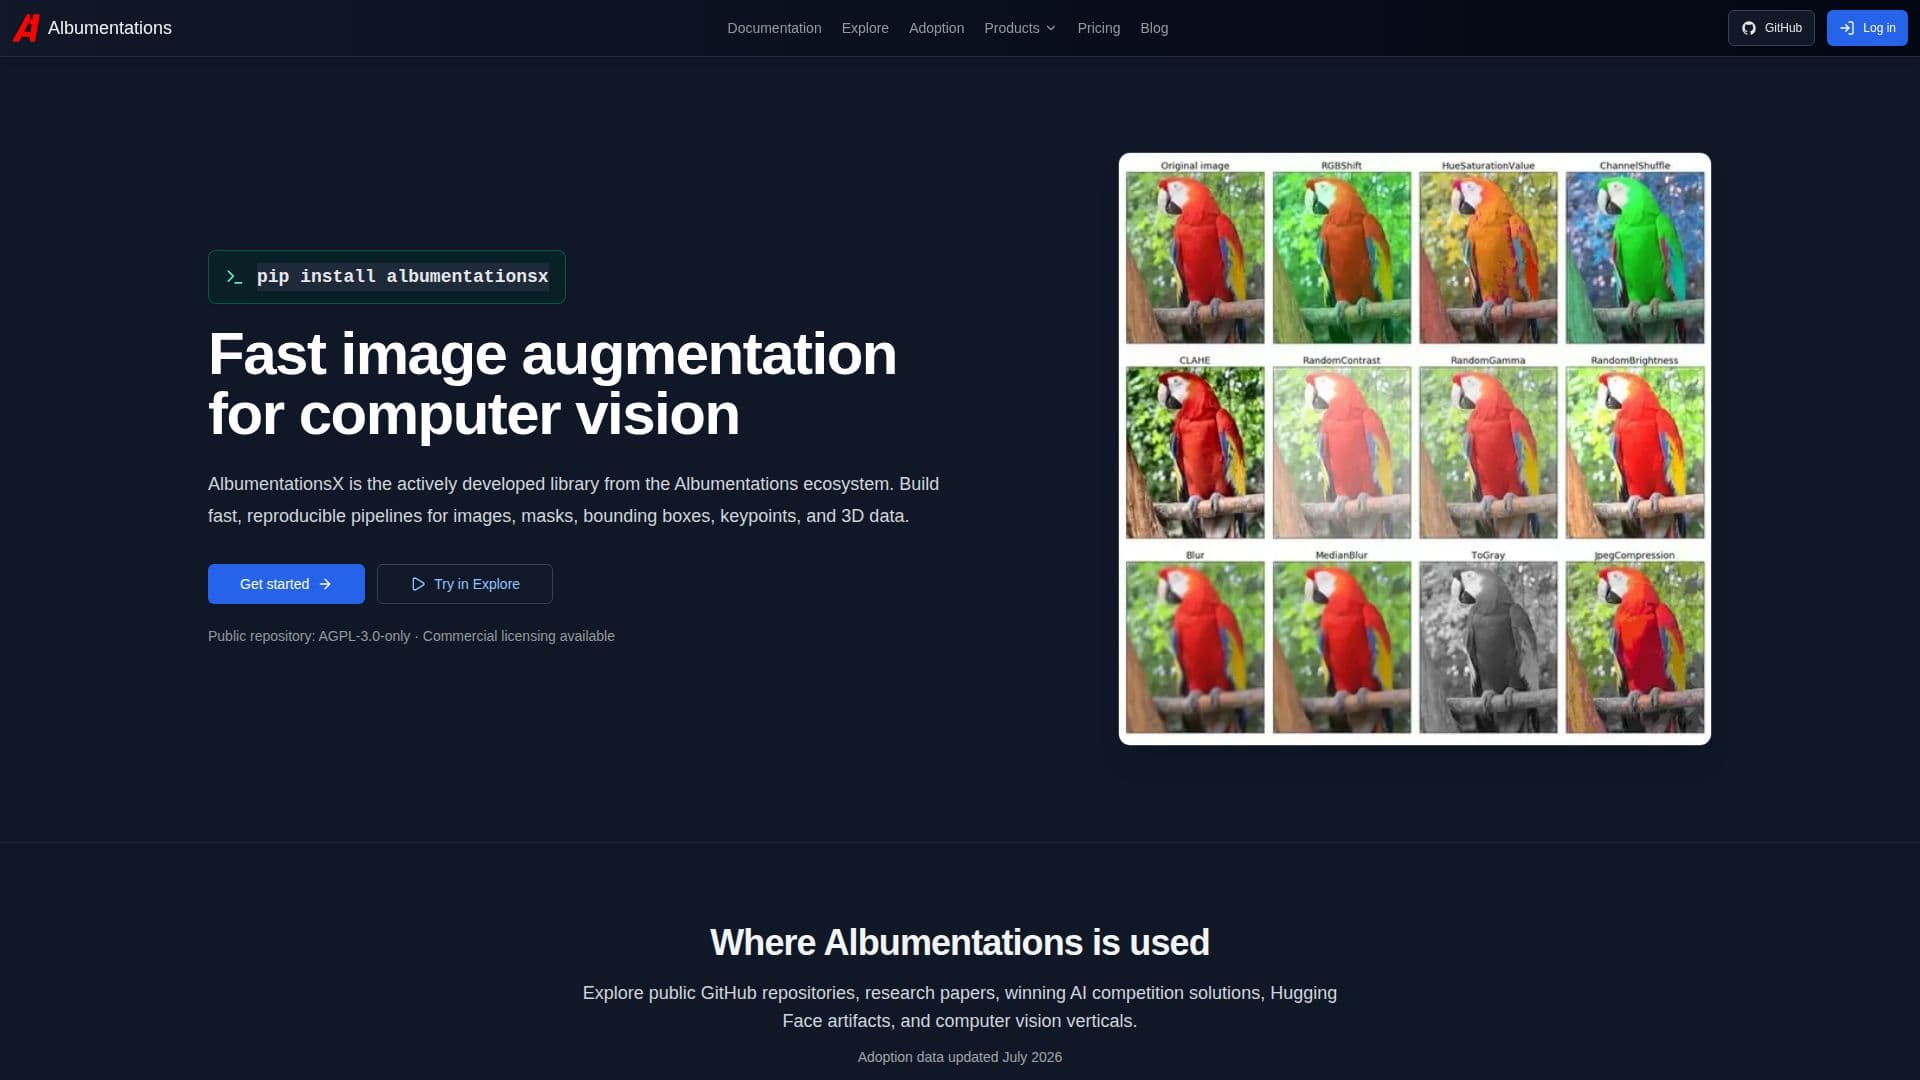Click the JpegCompression parrot thumbnail
This screenshot has height=1080, width=1920.
(1635, 648)
